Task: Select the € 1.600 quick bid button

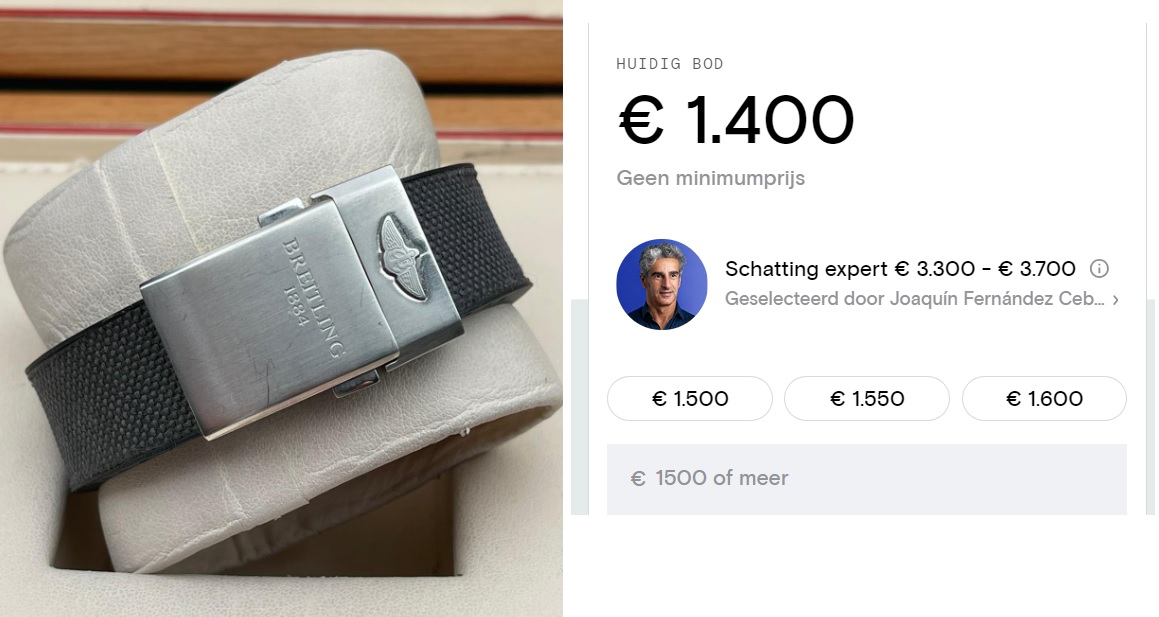Action: pos(1044,398)
